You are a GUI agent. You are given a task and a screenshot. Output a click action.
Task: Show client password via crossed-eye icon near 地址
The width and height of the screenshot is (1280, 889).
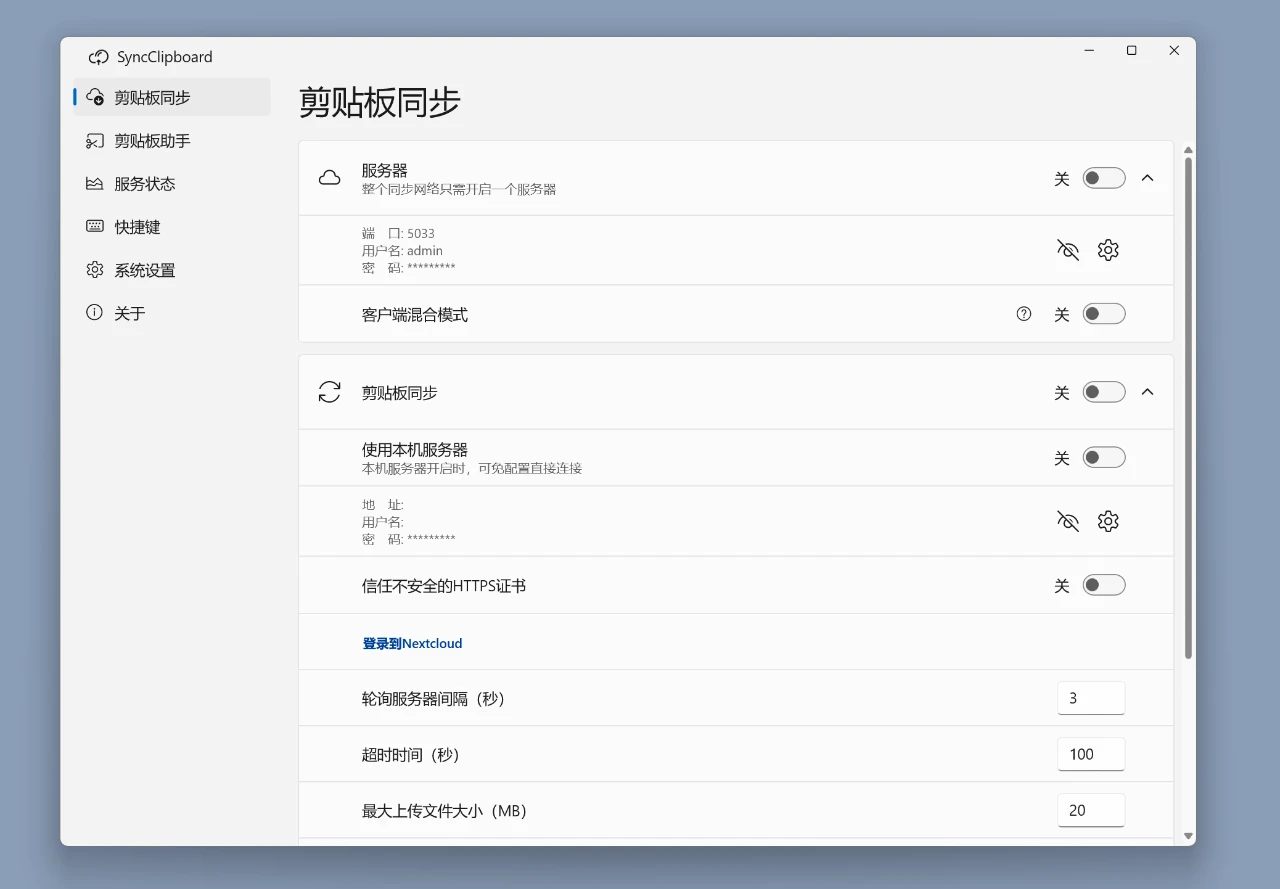click(1068, 521)
